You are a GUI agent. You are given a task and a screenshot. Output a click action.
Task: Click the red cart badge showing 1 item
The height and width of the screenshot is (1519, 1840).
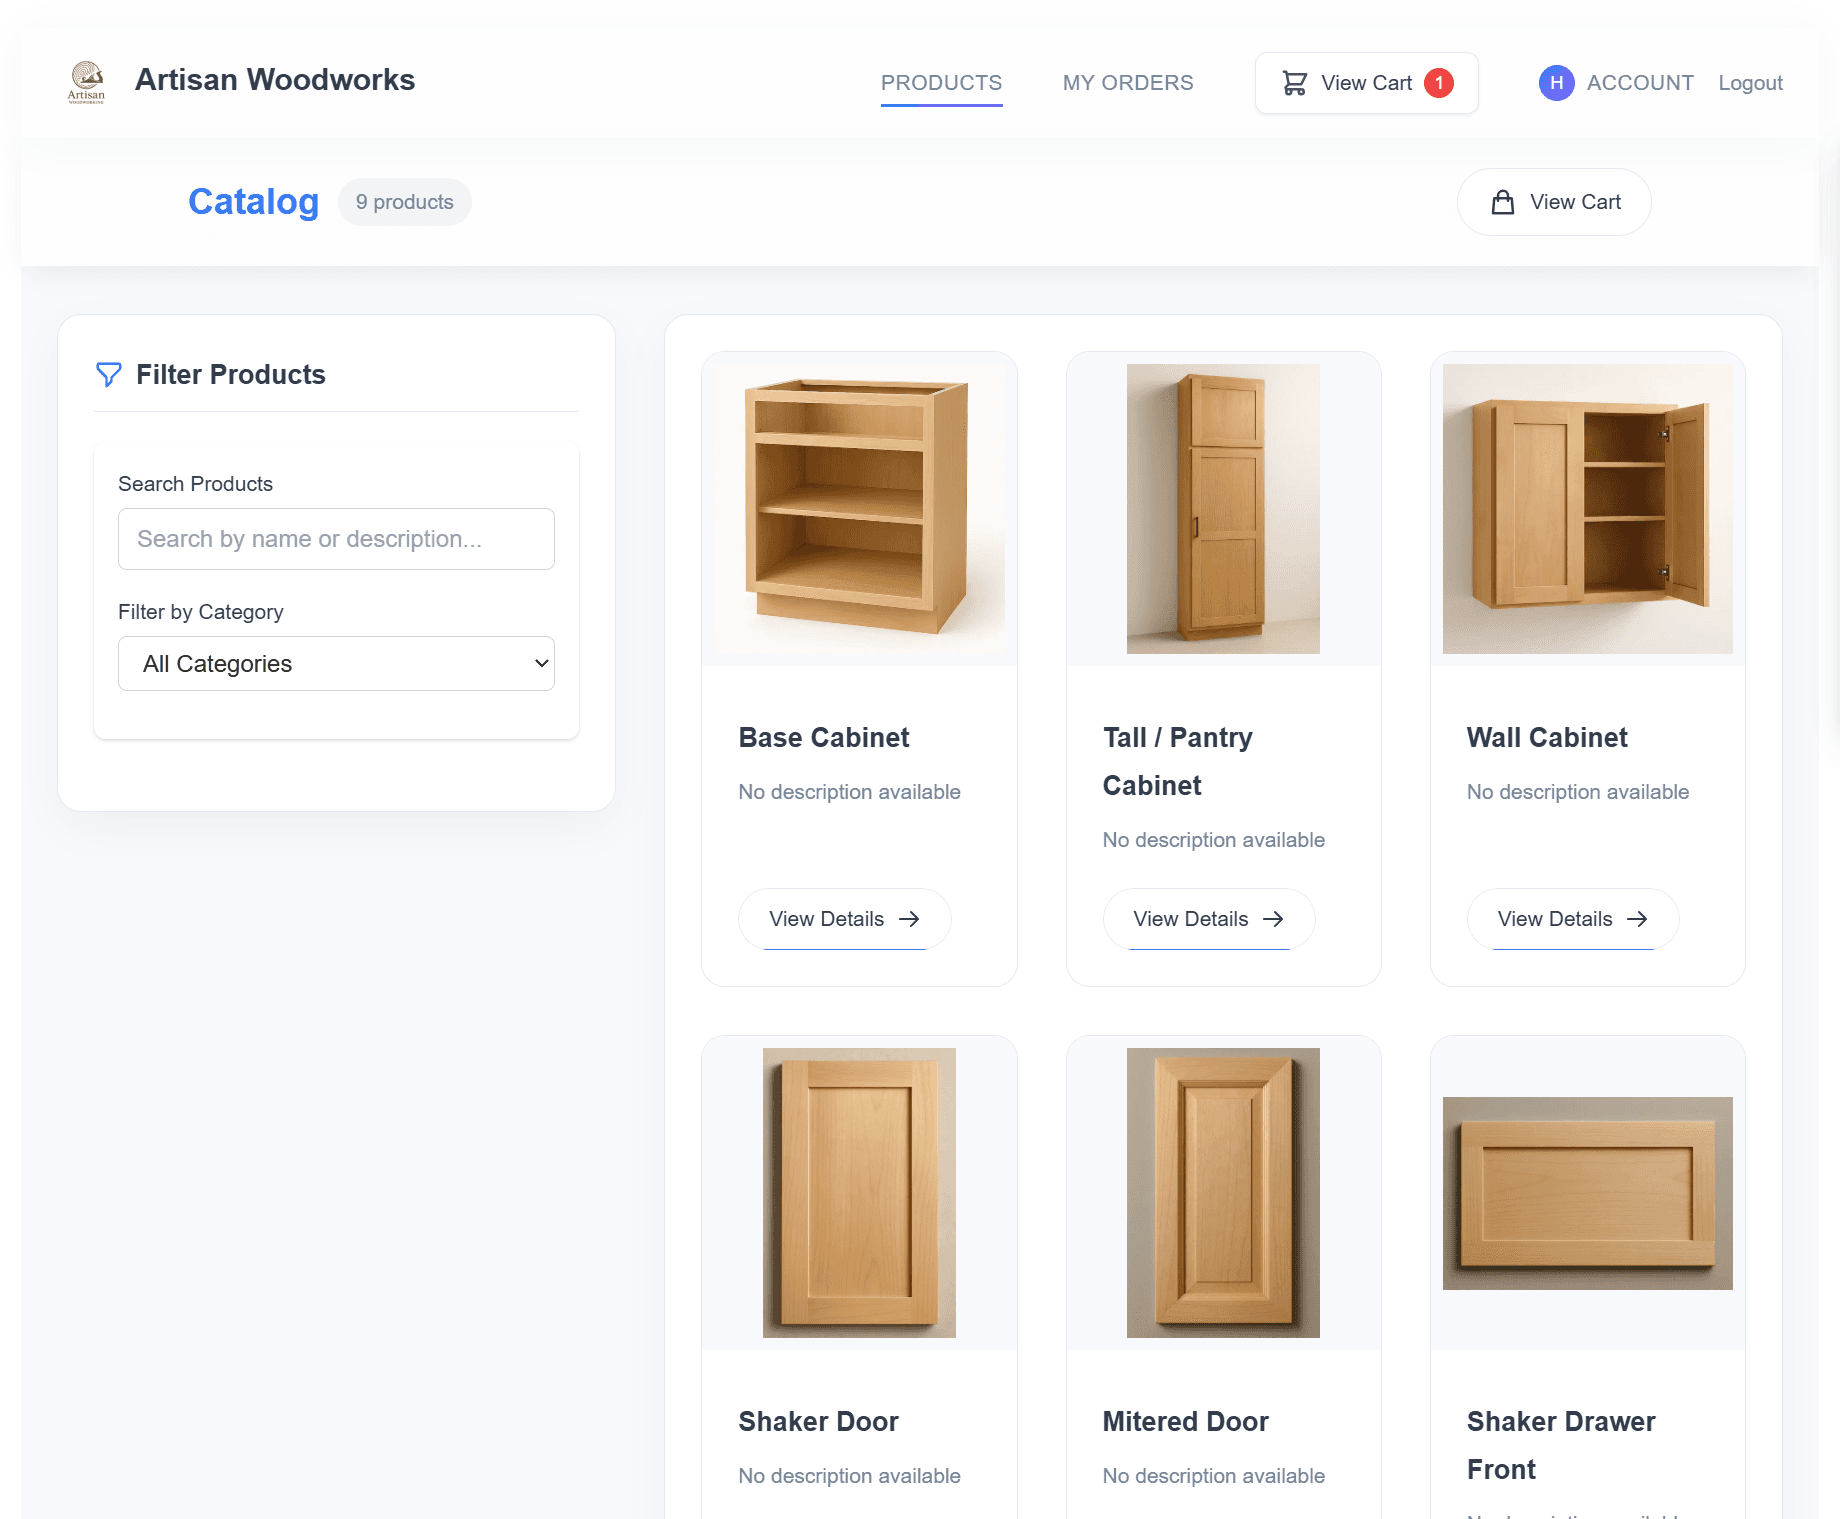click(1441, 83)
